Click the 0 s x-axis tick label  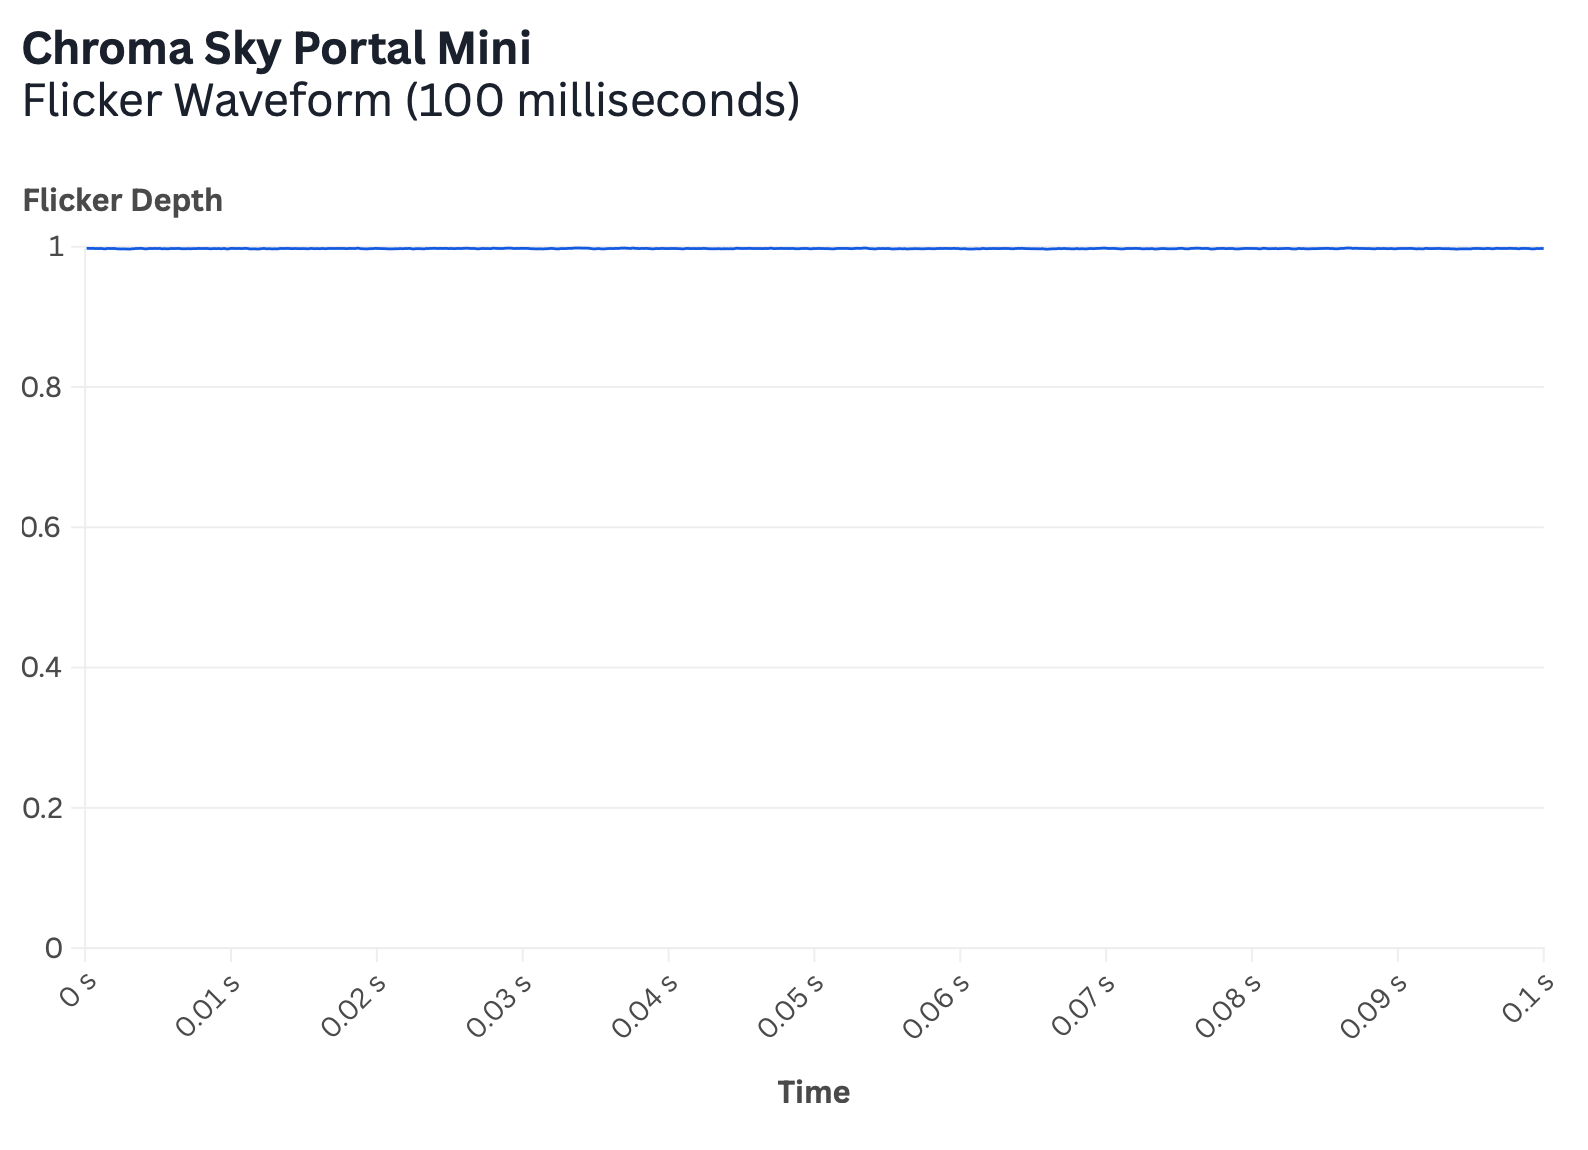79,990
